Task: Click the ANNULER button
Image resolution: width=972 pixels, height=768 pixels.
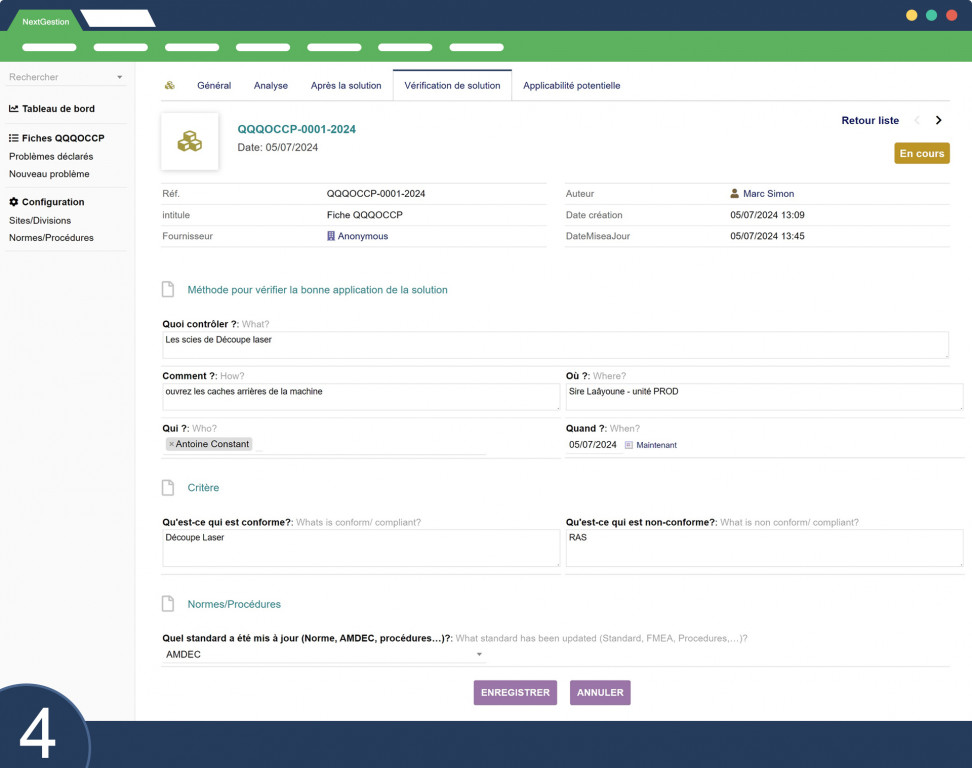Action: click(600, 692)
